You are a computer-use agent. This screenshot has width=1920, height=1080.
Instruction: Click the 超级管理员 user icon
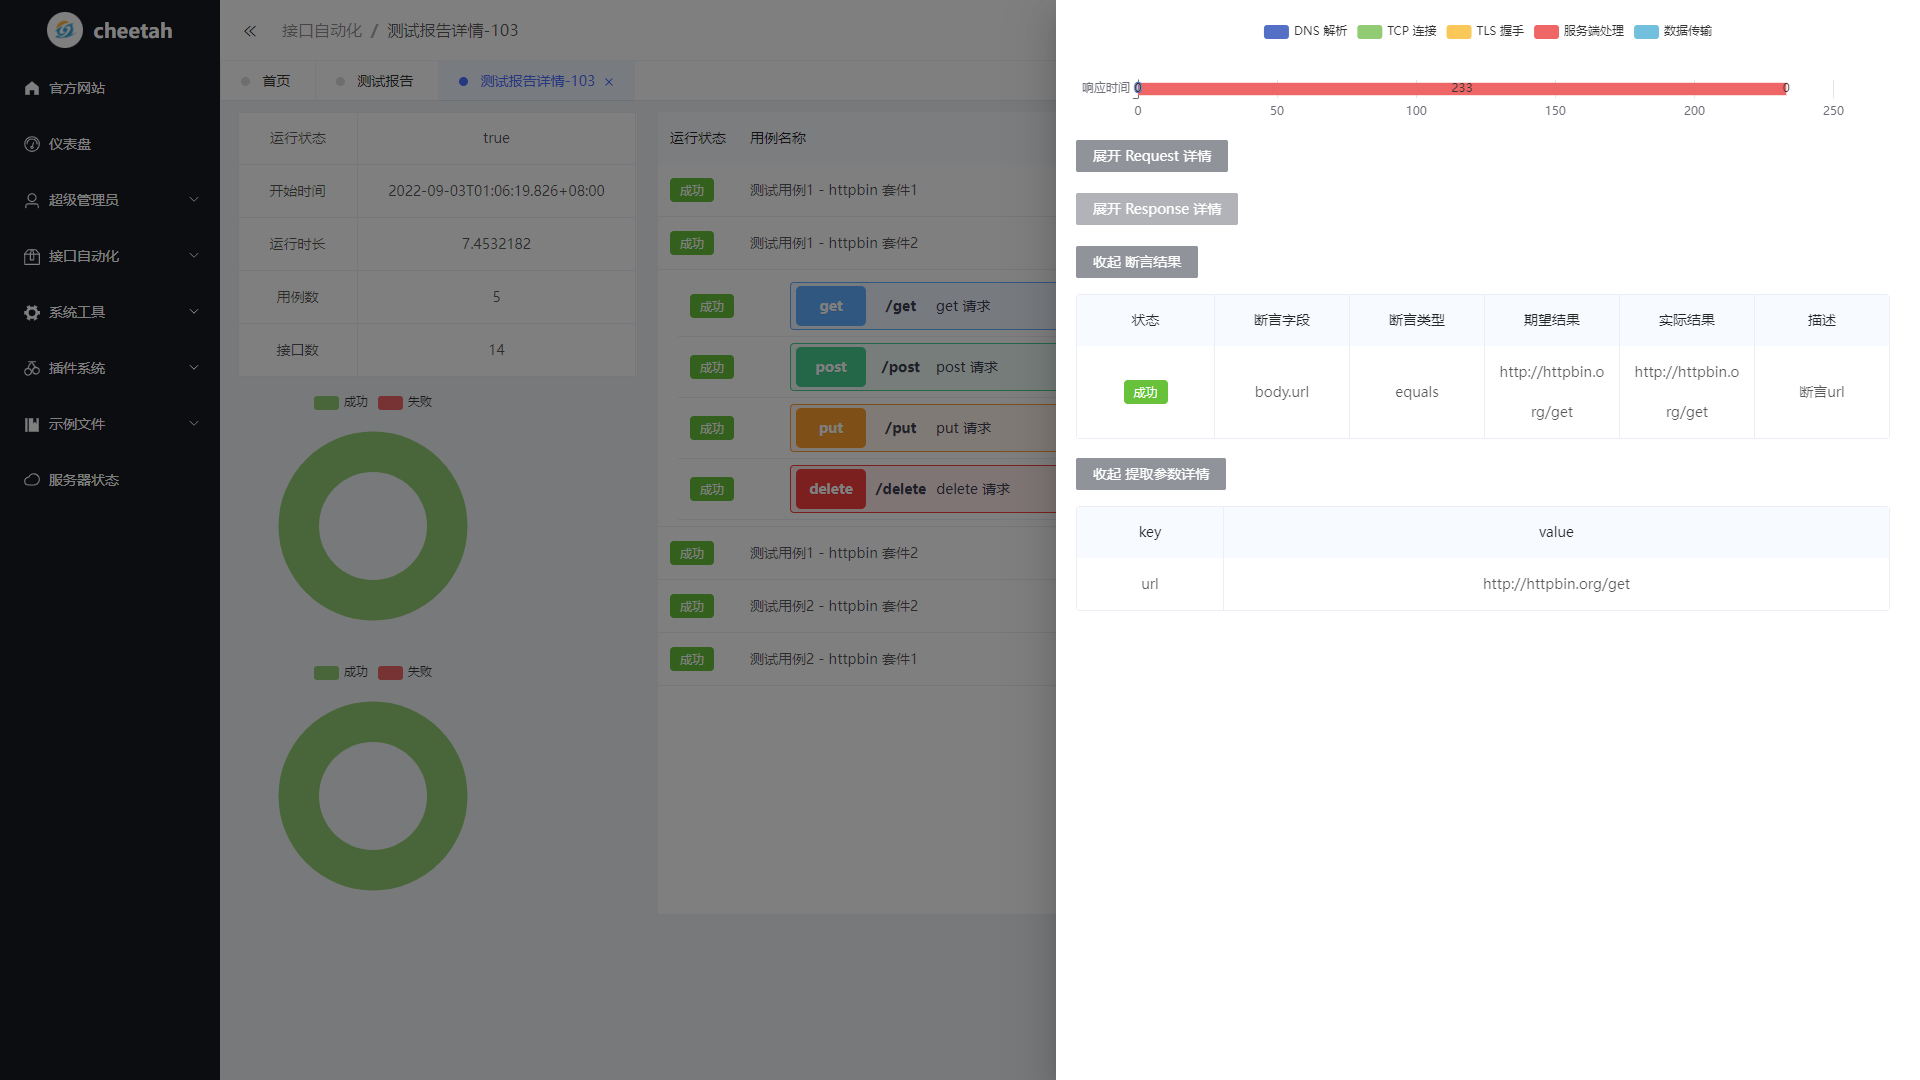[32, 200]
